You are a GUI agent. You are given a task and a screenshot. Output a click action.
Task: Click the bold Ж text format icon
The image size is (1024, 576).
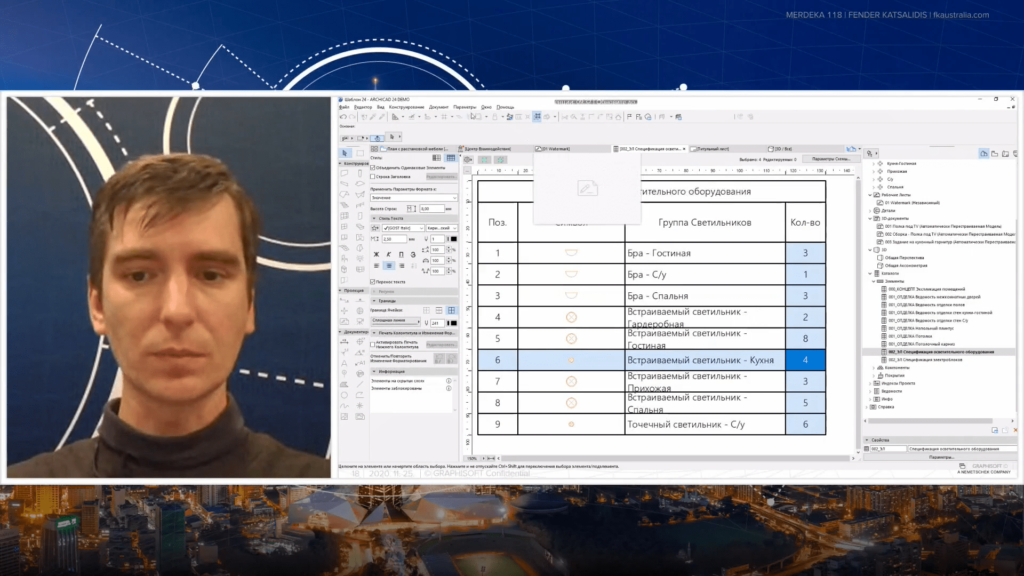[377, 254]
